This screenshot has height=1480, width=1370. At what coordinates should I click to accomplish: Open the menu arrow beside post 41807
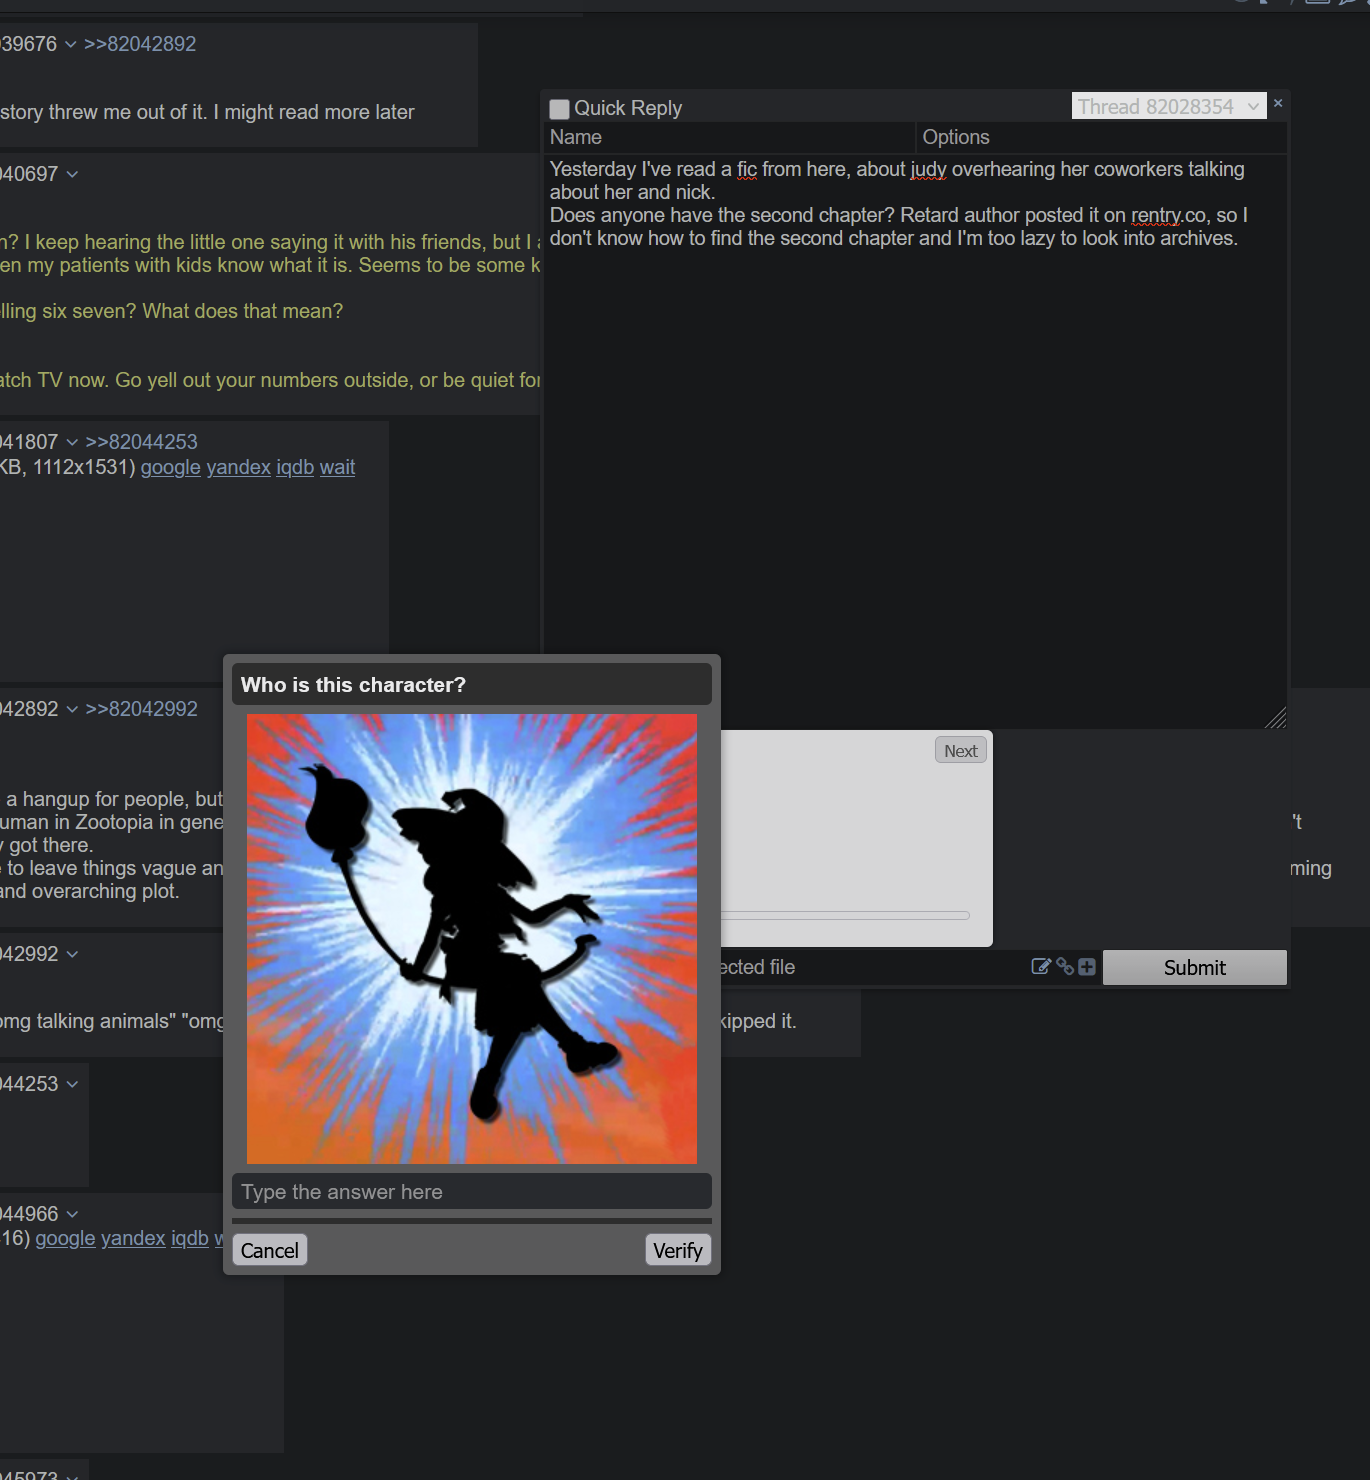(x=72, y=442)
